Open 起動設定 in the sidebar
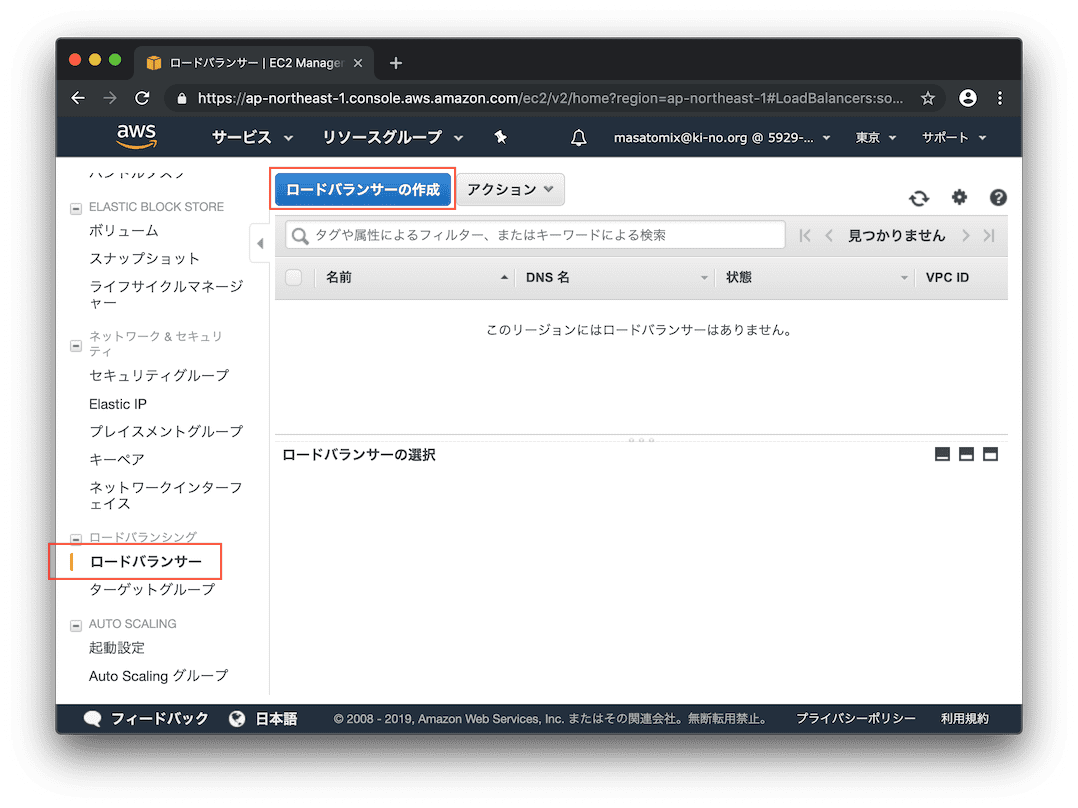Viewport: 1078px width, 808px height. (x=117, y=648)
